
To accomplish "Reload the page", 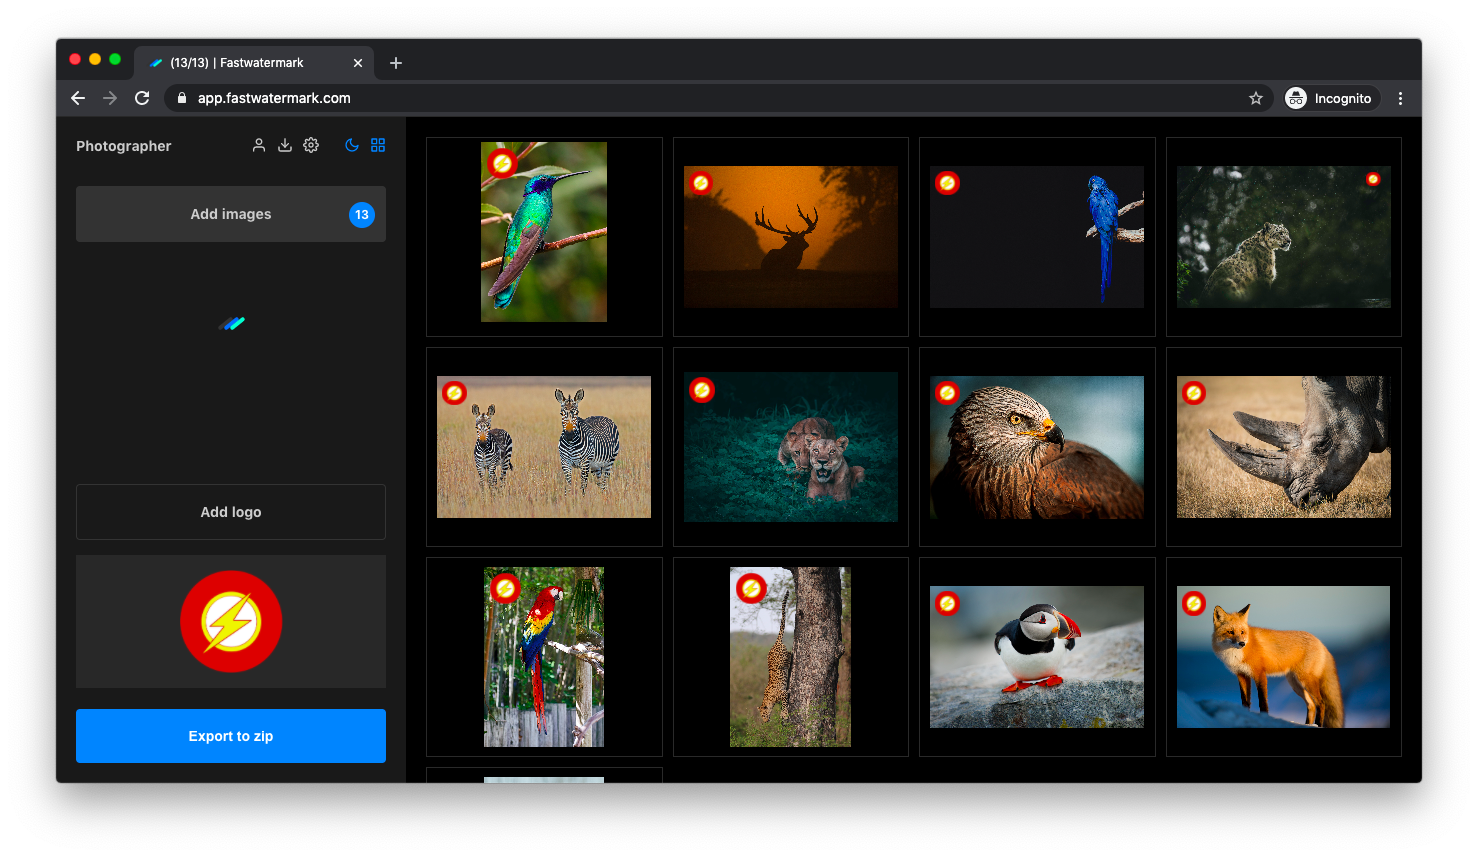I will tap(142, 98).
